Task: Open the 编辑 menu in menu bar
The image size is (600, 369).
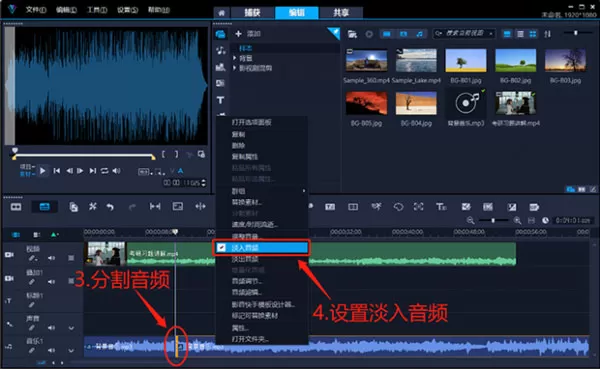Action: (x=66, y=10)
